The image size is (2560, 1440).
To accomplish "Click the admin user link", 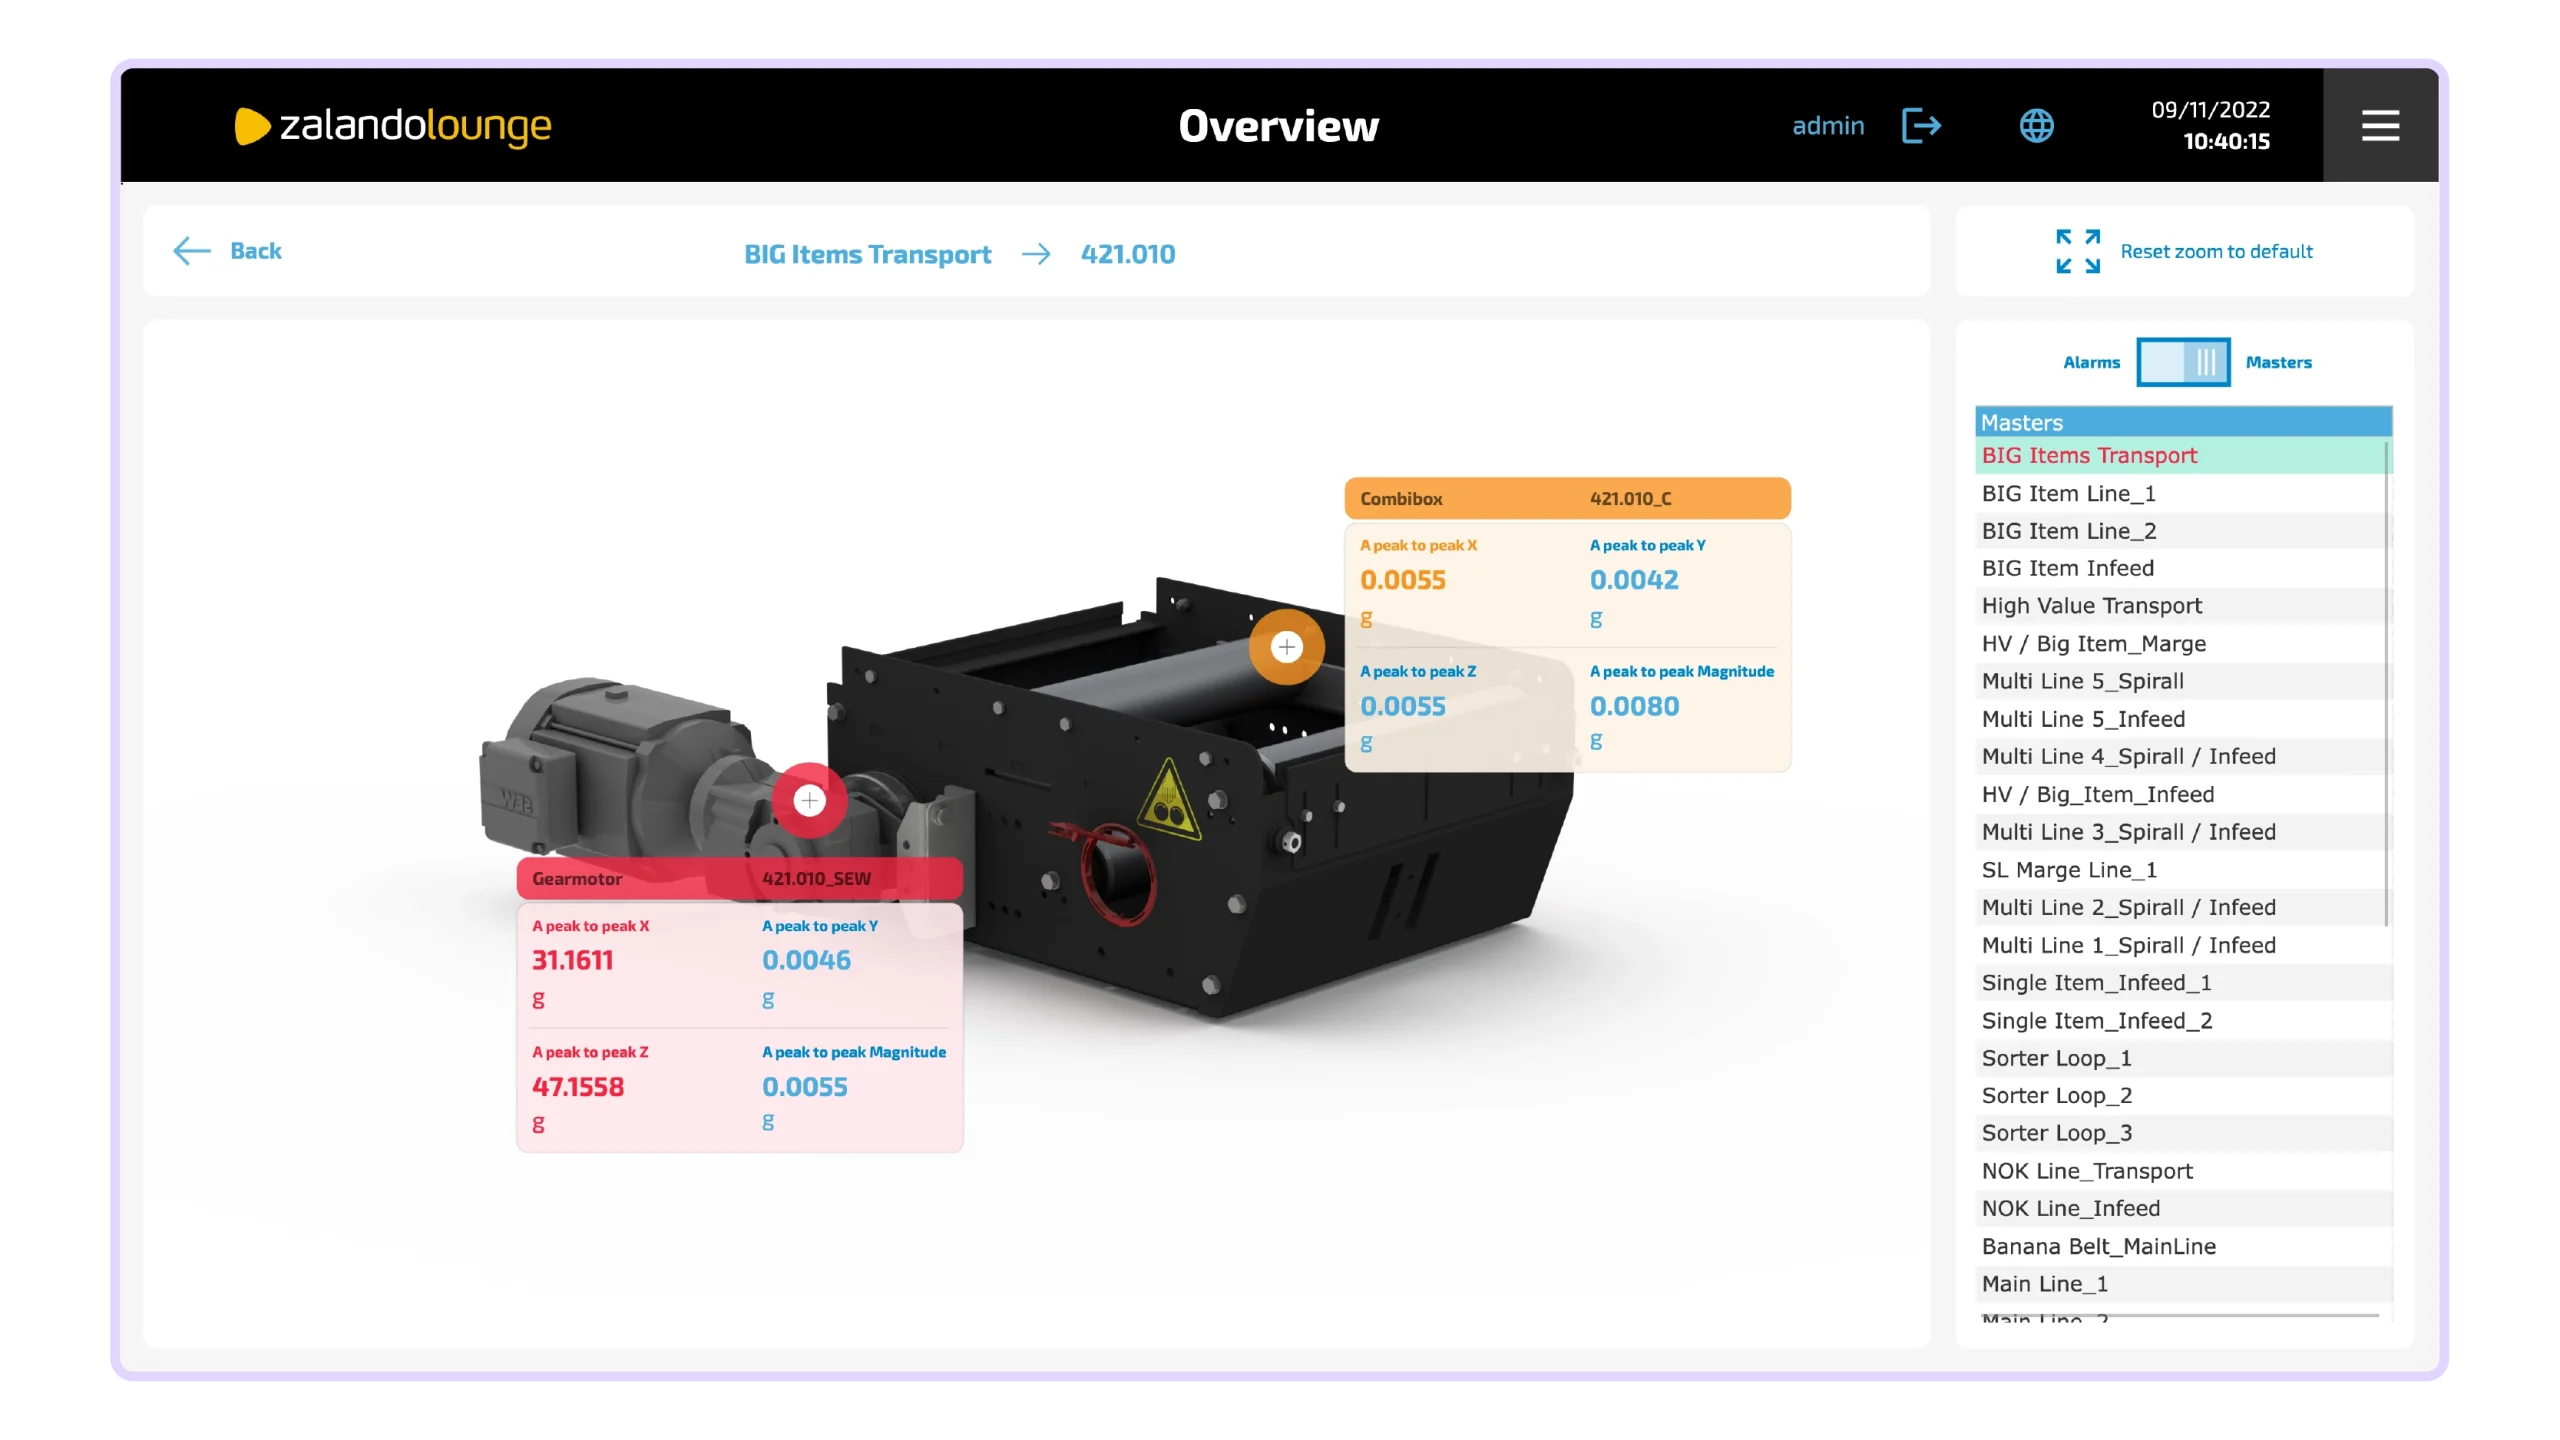I will point(1828,126).
